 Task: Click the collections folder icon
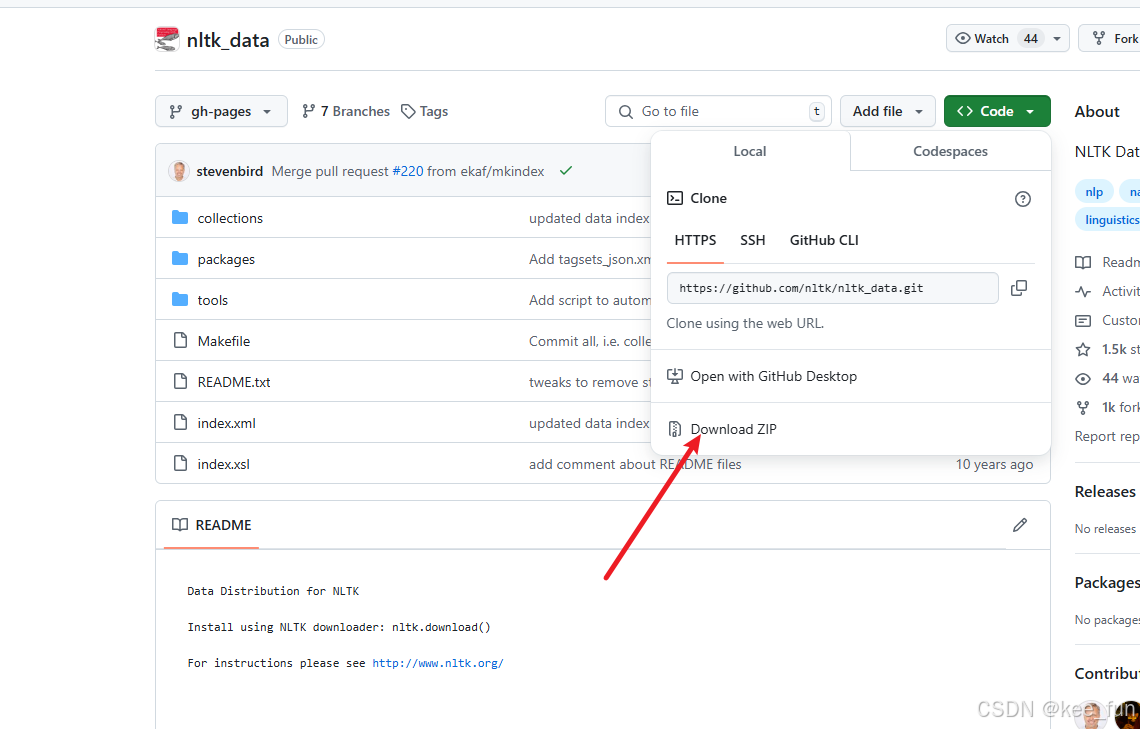[x=180, y=217]
